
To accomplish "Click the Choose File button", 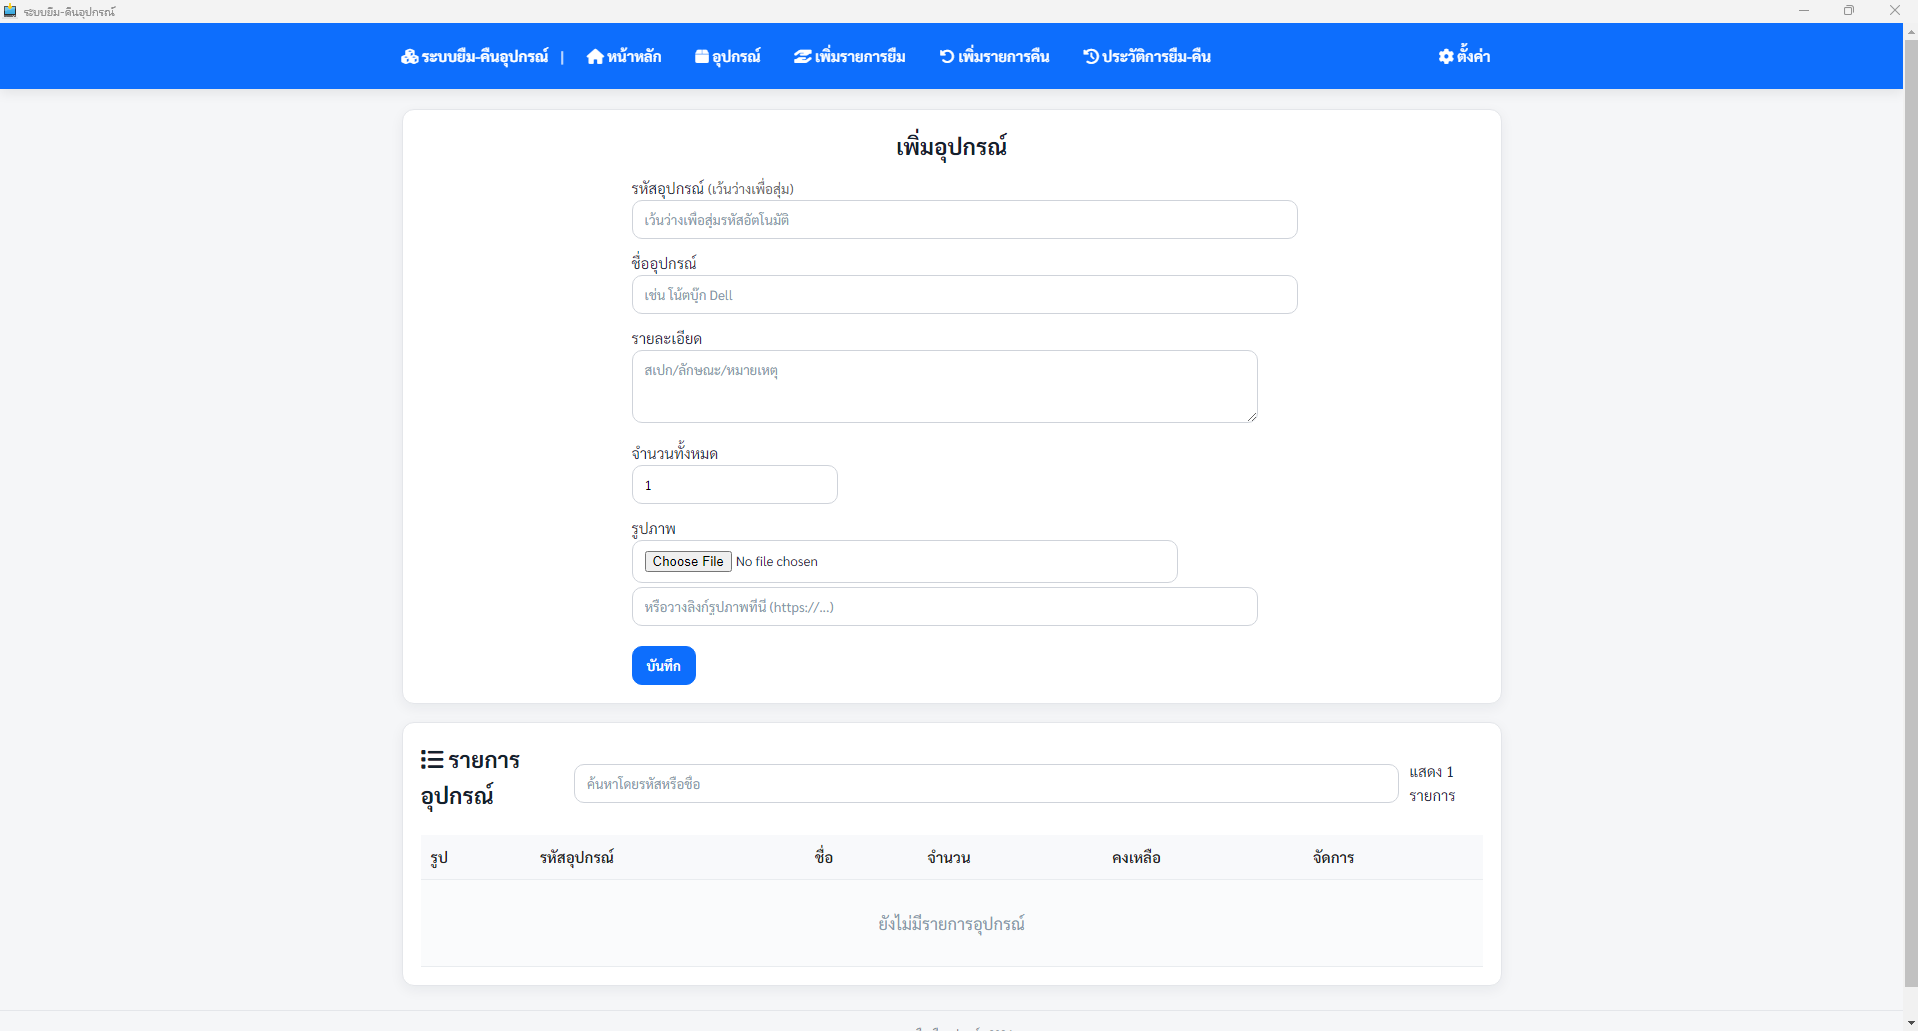I will point(688,562).
